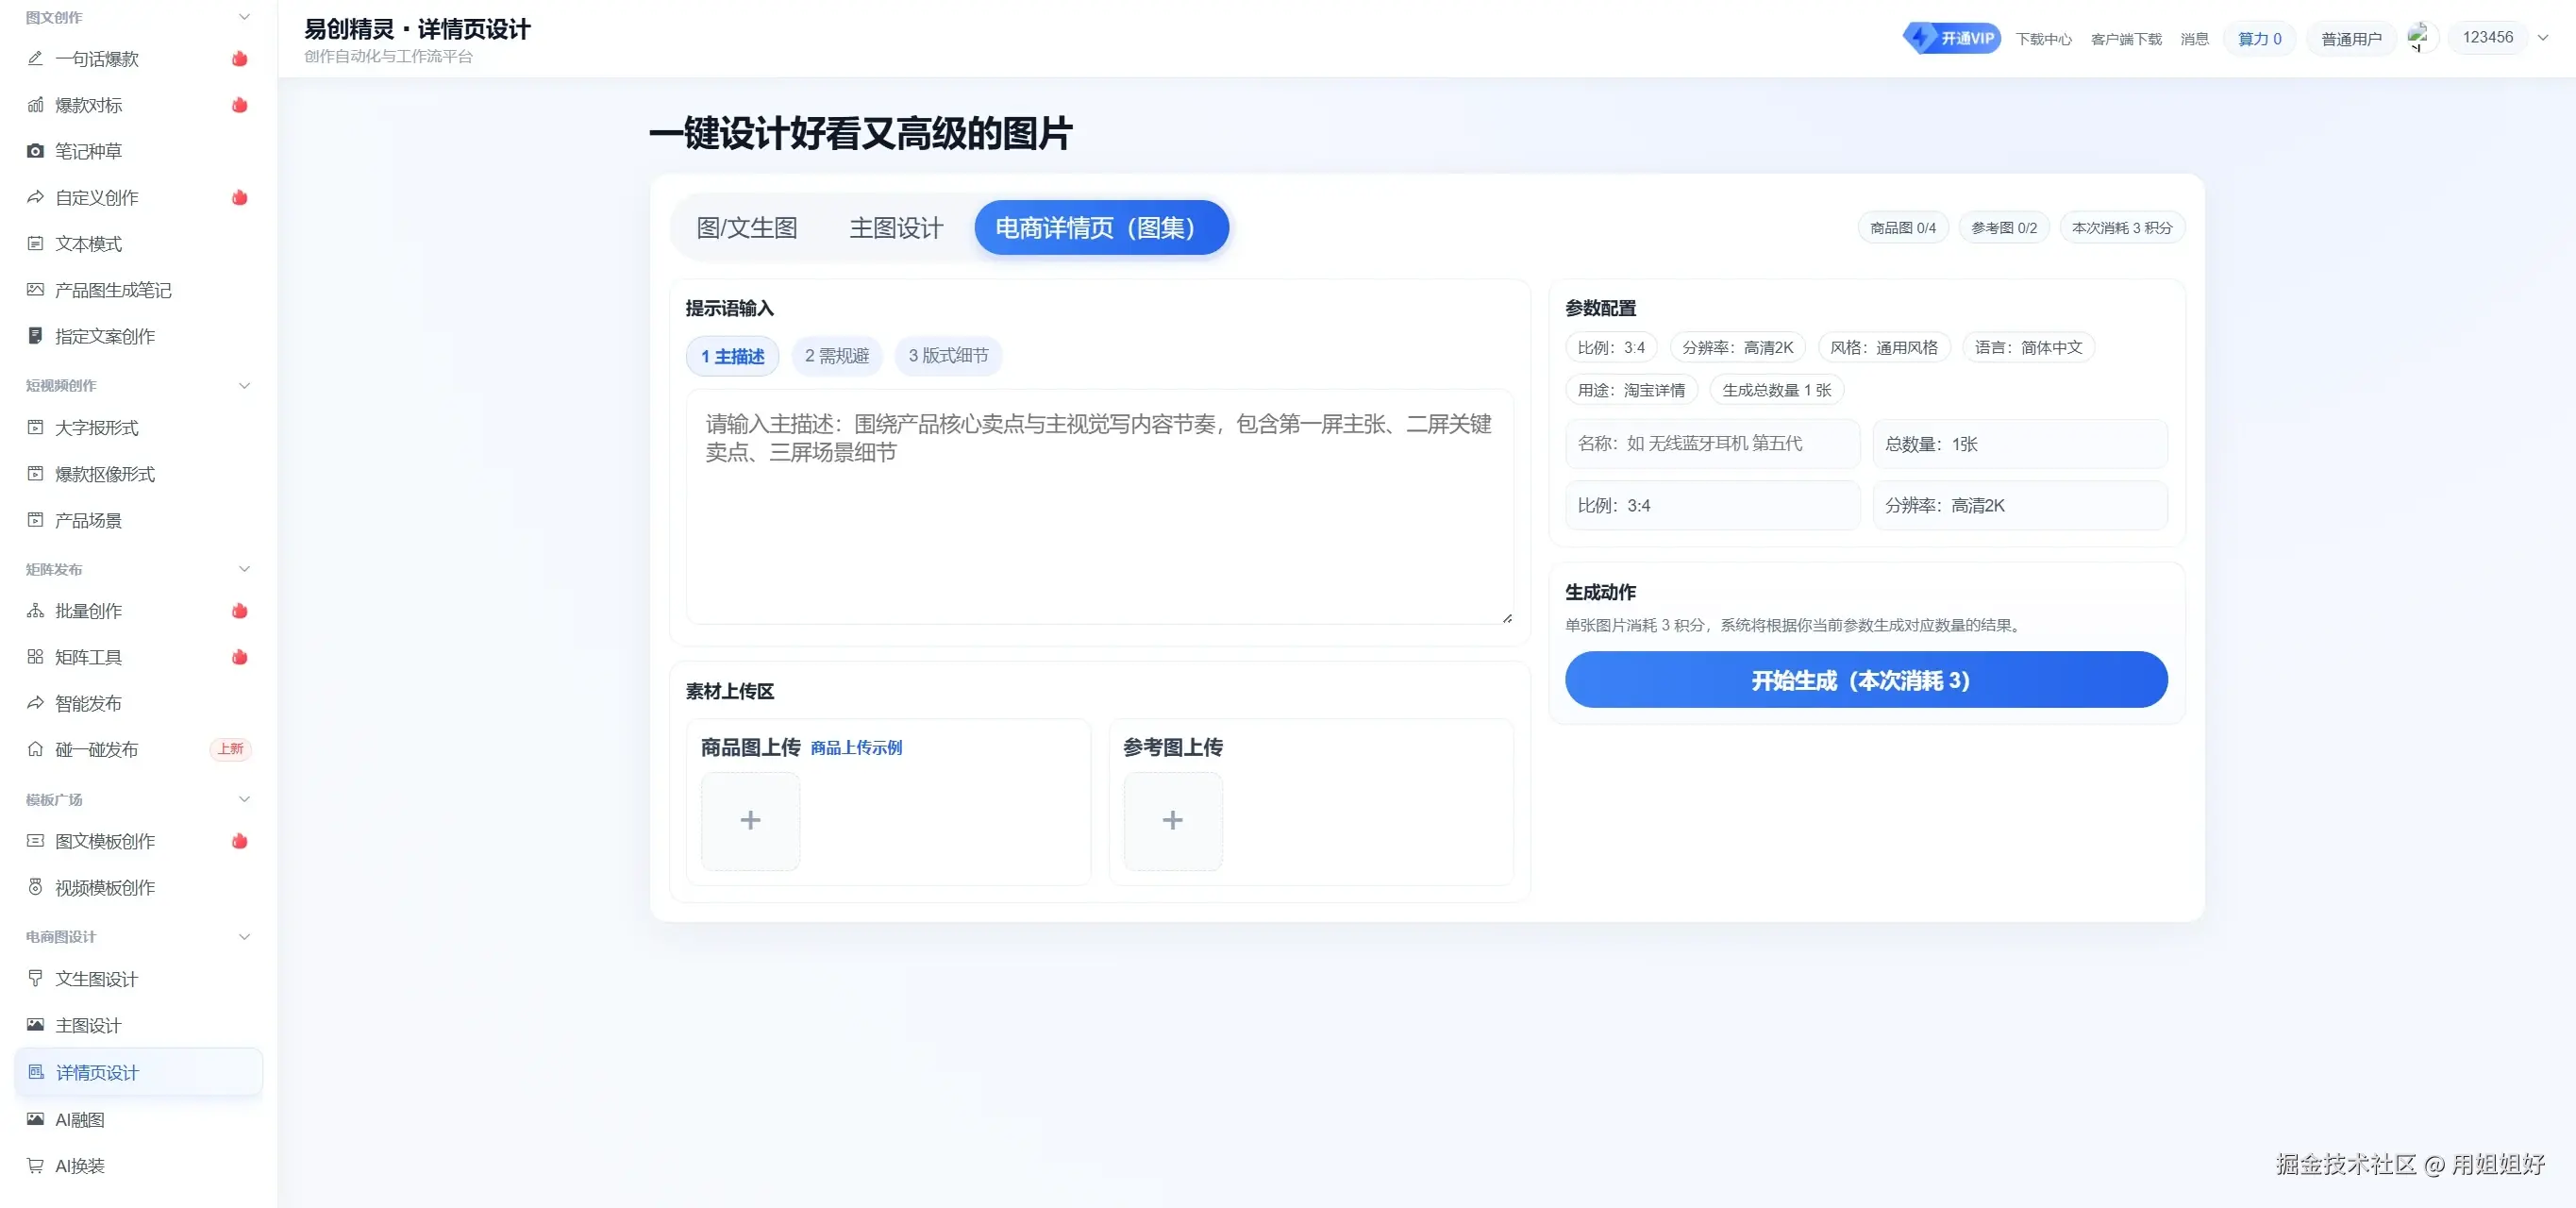Select 自定义创作 from sidebar
The width and height of the screenshot is (2576, 1208).
coord(95,197)
